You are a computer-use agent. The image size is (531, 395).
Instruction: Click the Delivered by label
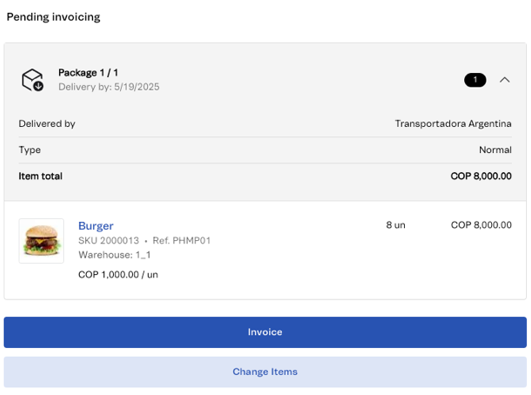pyautogui.click(x=47, y=124)
